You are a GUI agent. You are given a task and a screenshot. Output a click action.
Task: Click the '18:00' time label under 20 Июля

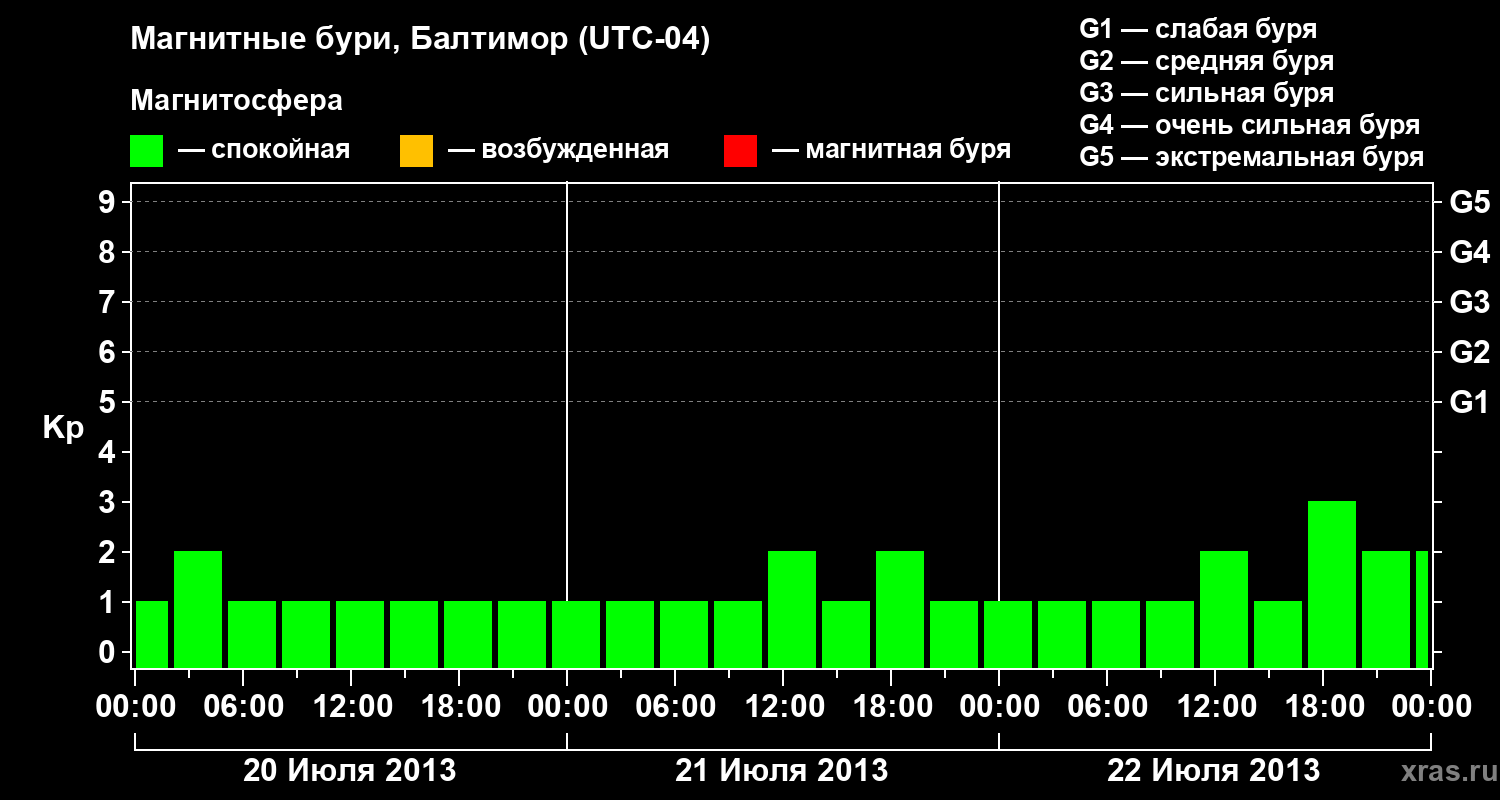click(461, 707)
